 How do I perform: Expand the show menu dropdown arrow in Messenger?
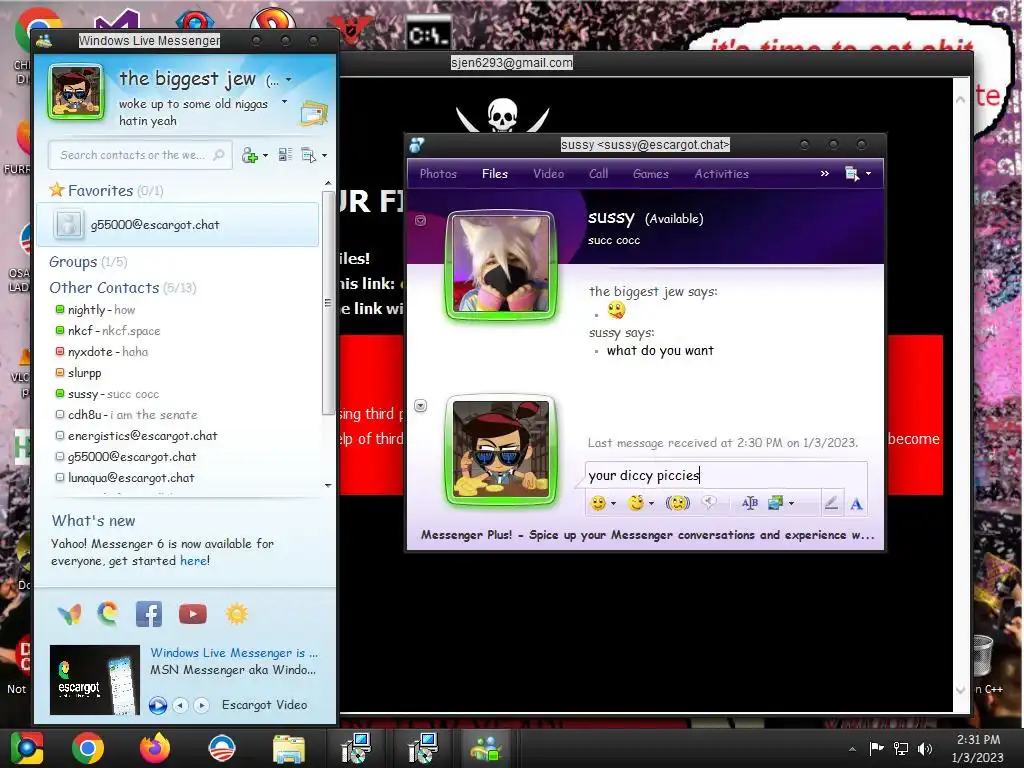click(x=325, y=156)
